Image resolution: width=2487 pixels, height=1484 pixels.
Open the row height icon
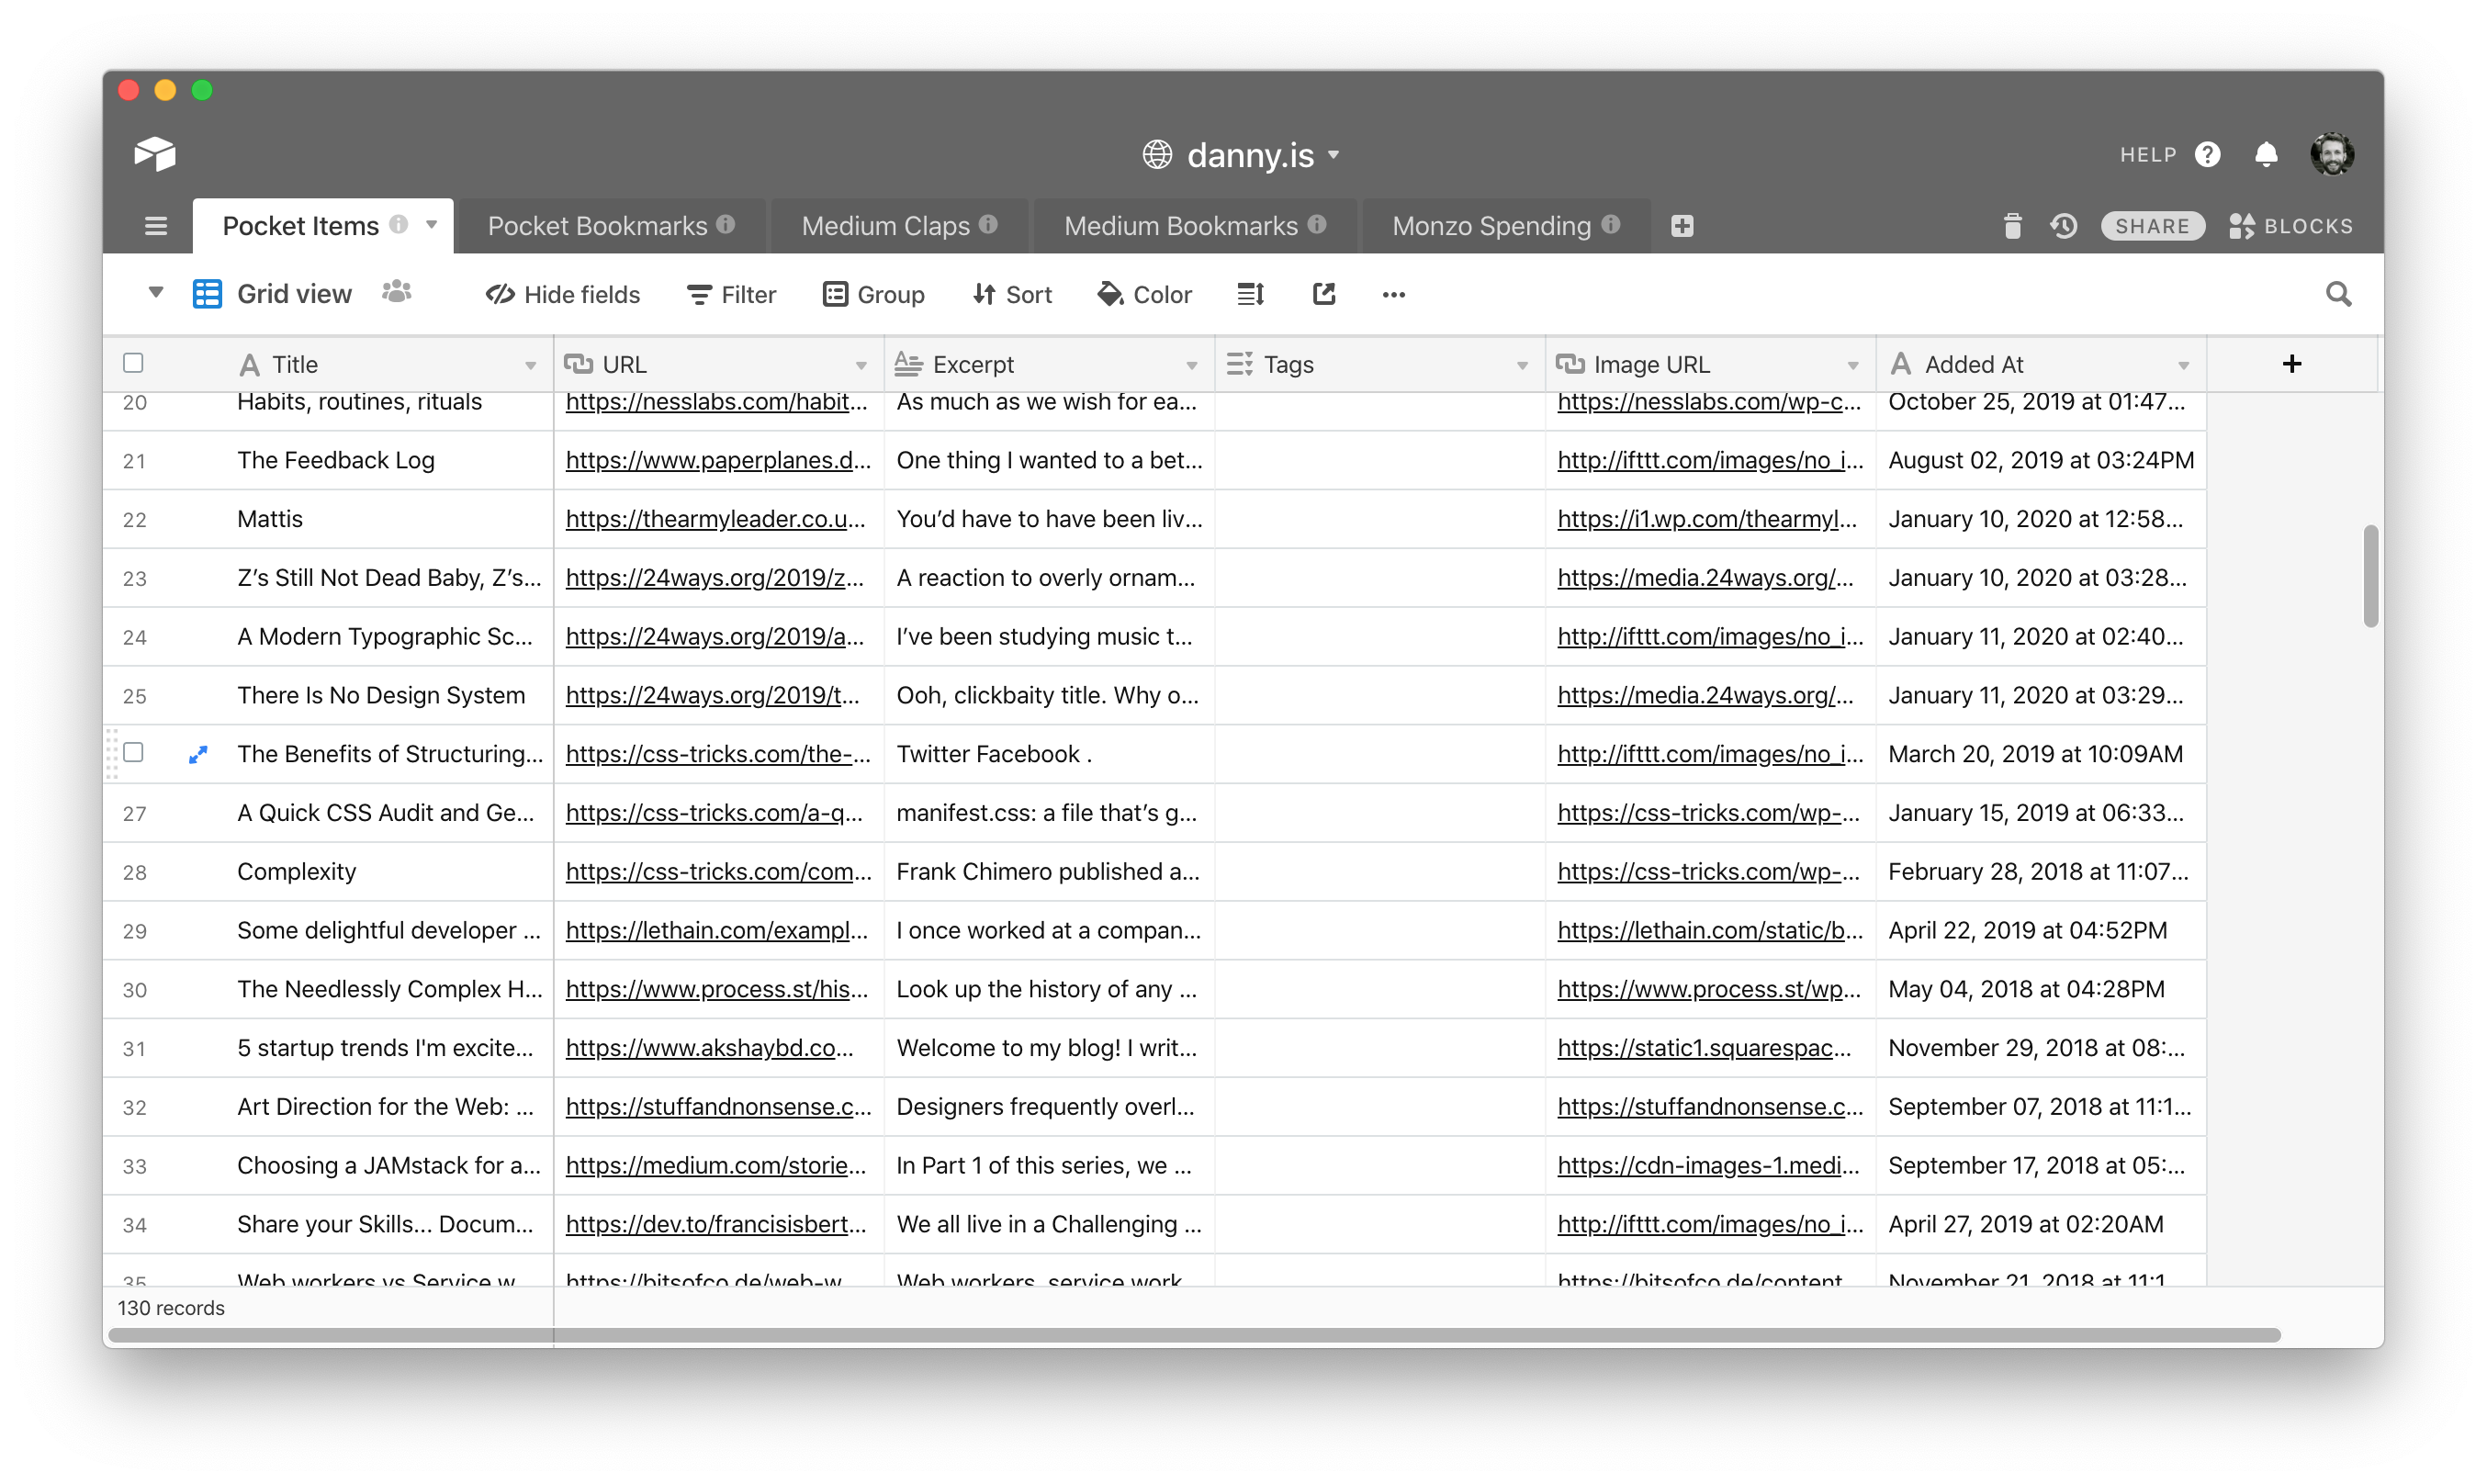[x=1250, y=294]
